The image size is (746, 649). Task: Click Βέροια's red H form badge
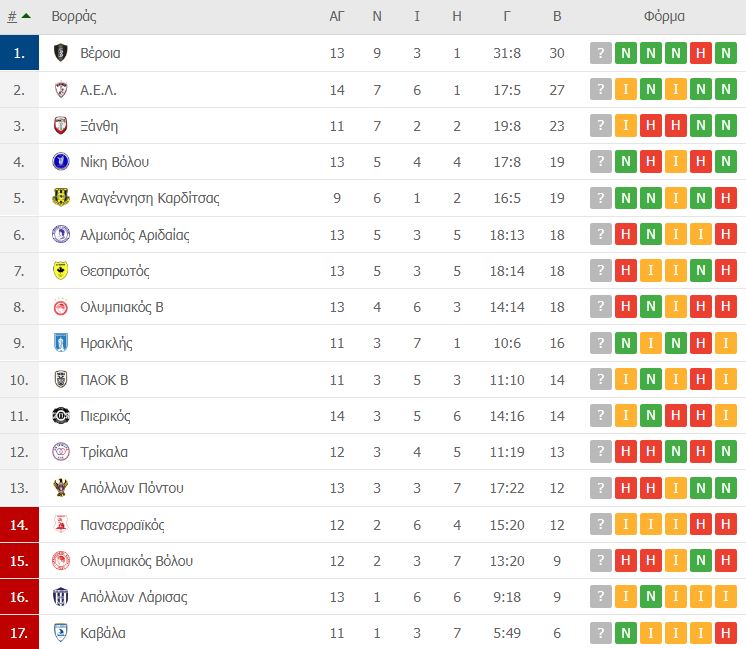(700, 53)
